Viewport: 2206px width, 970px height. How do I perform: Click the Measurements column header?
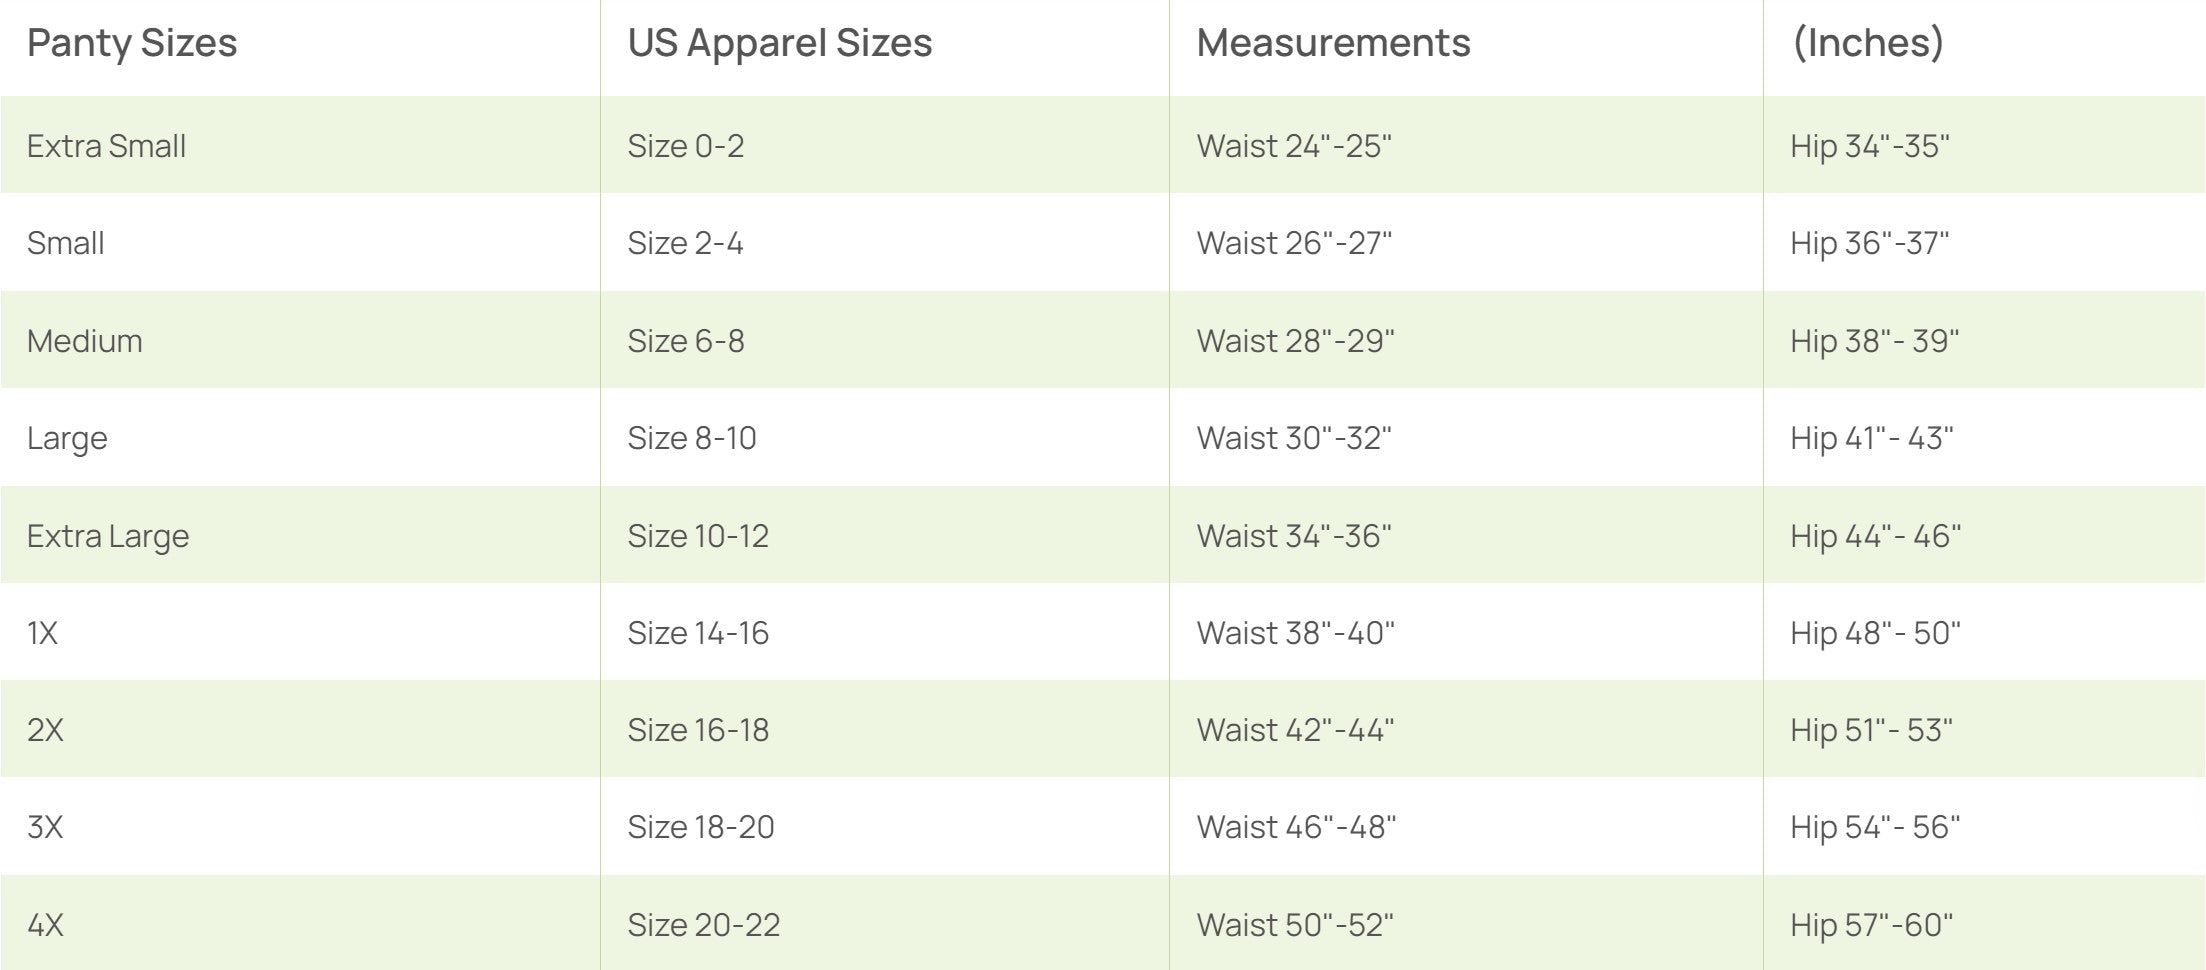pyautogui.click(x=1333, y=43)
